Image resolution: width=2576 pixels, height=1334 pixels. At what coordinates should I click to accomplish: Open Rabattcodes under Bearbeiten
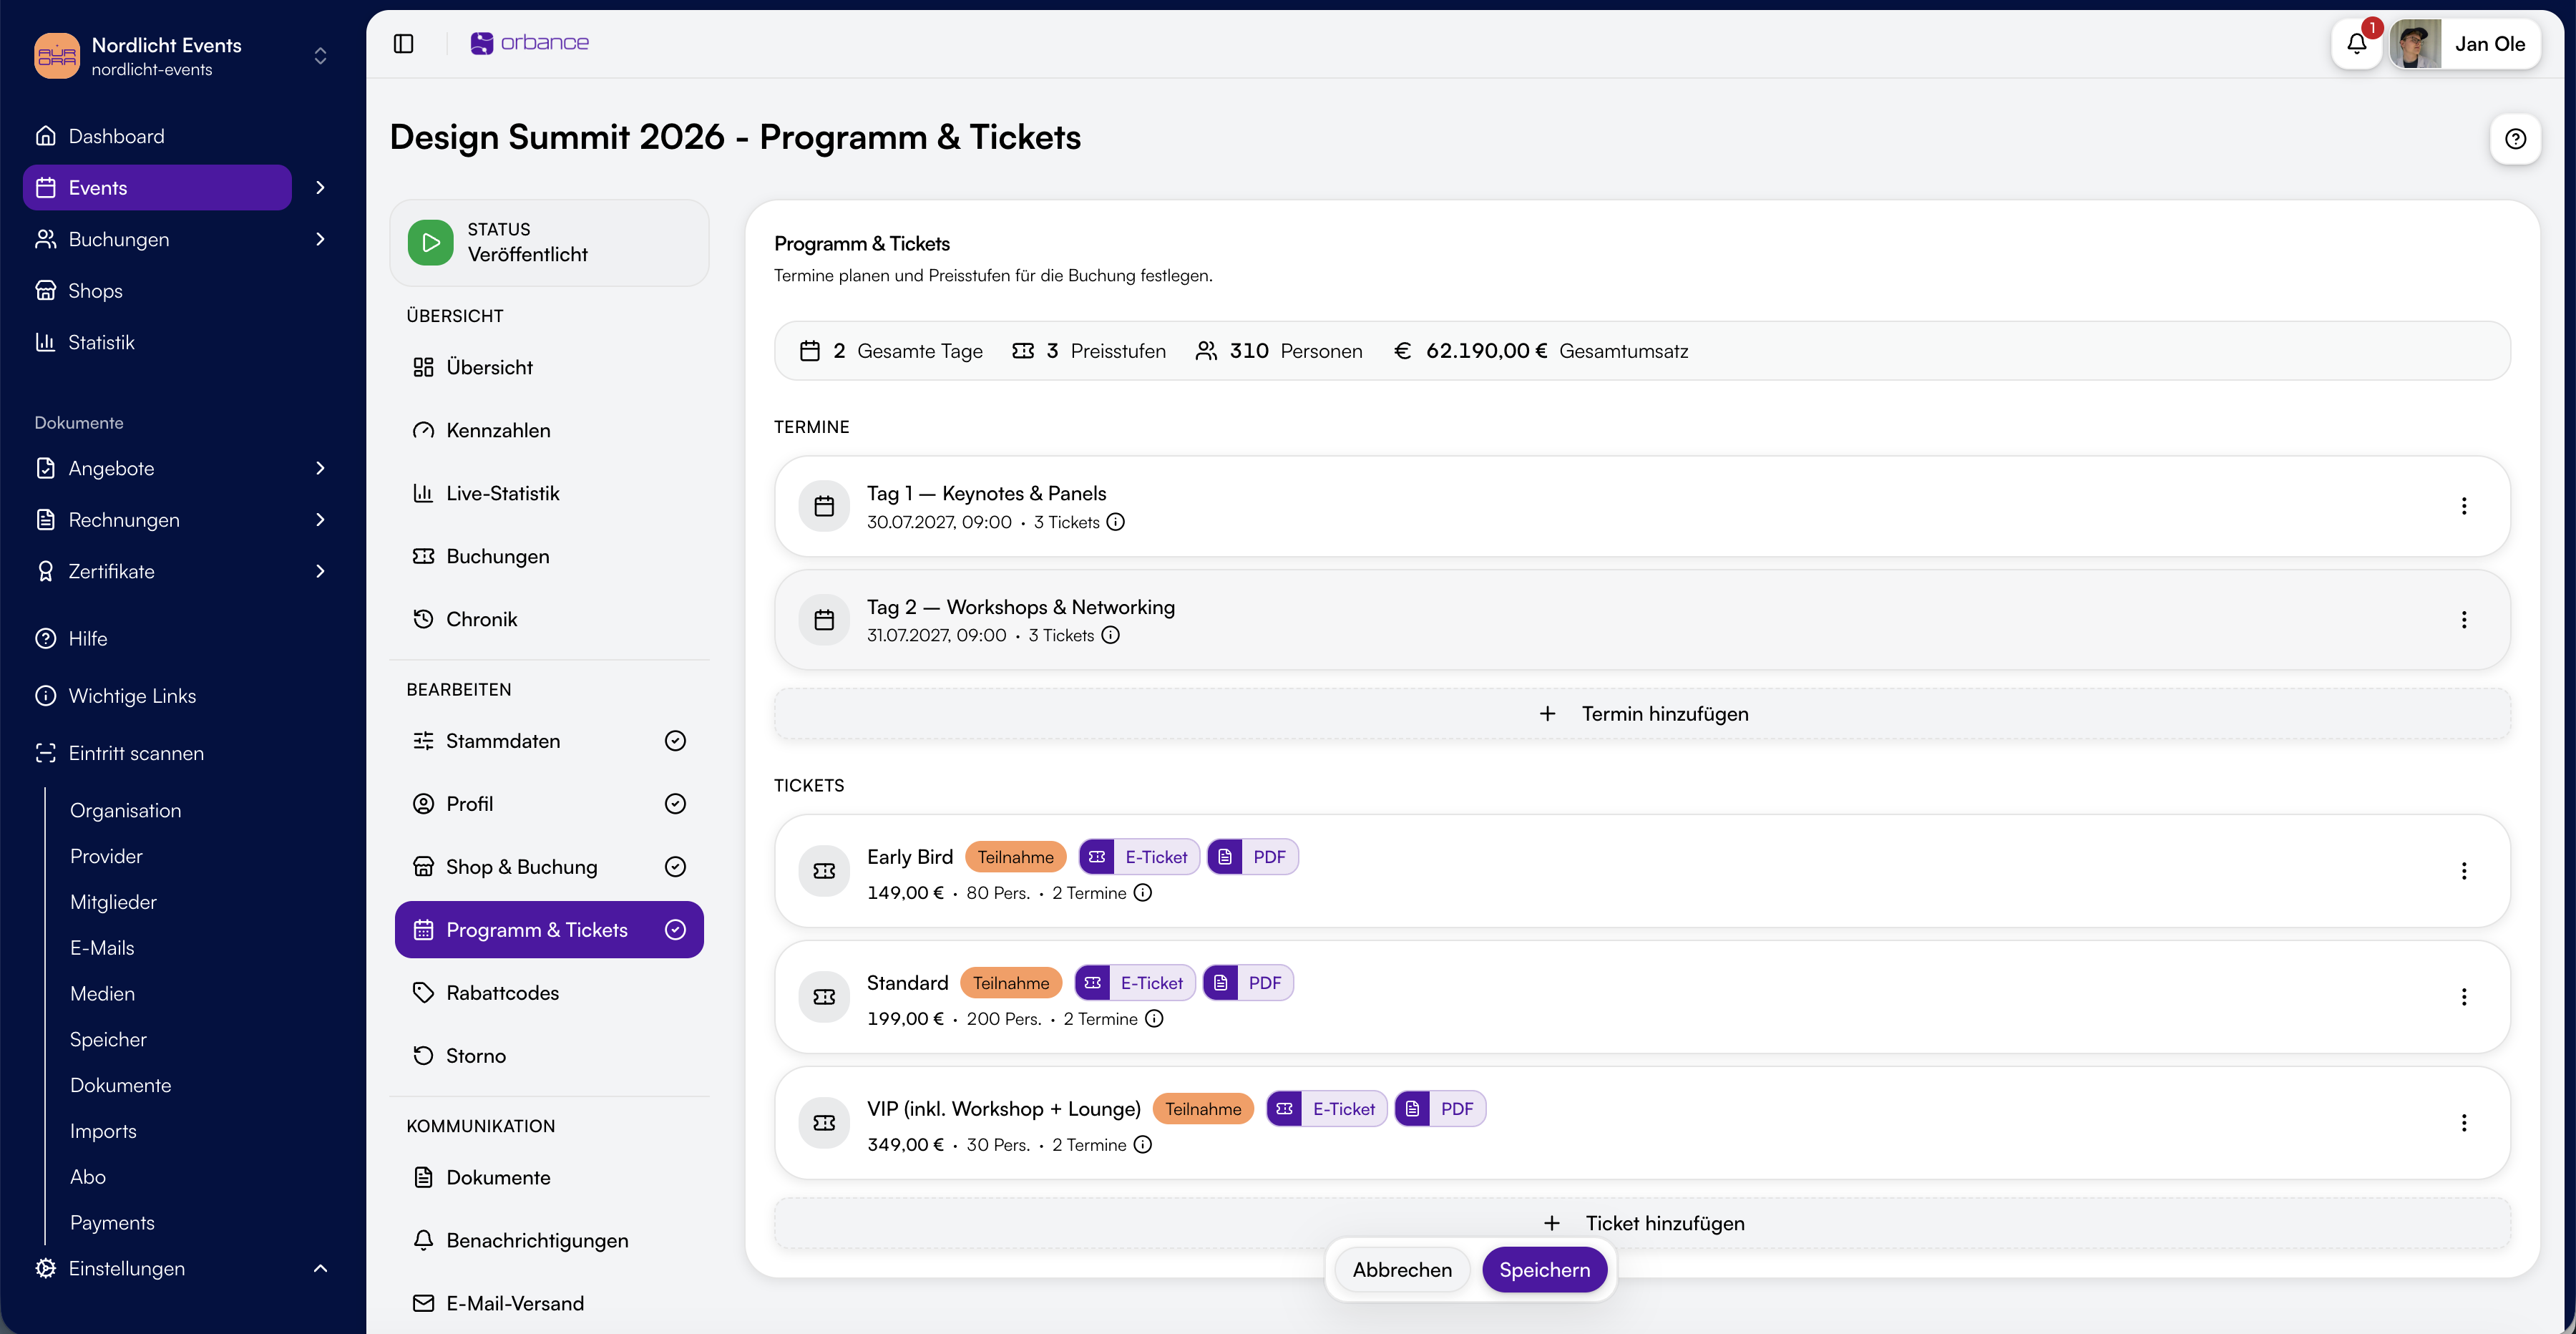coord(549,993)
